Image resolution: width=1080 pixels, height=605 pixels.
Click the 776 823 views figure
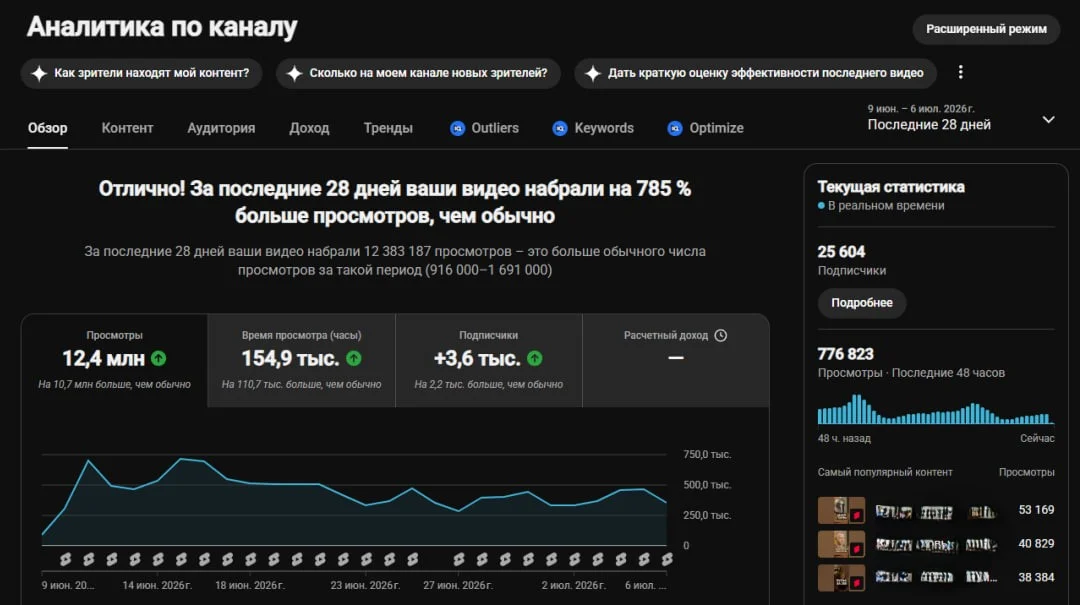pyautogui.click(x=845, y=354)
